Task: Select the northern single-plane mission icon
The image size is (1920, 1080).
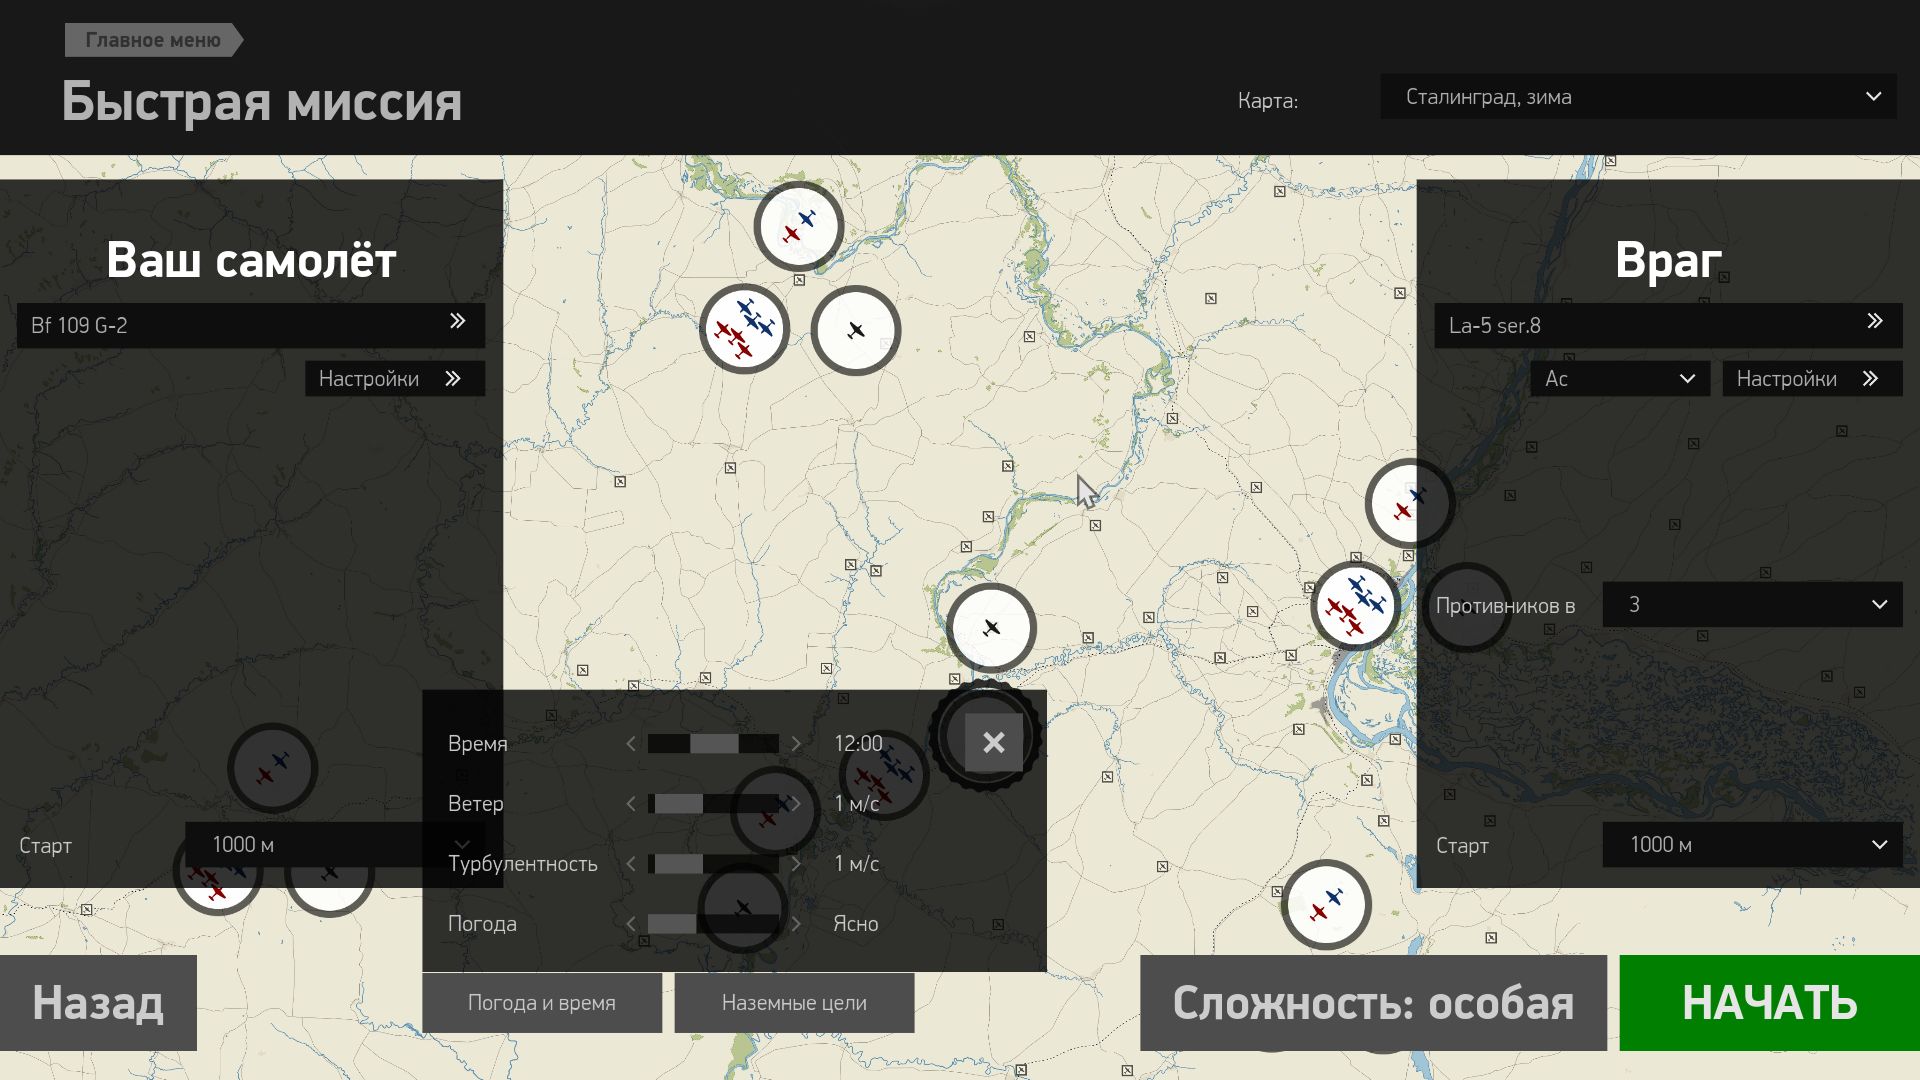Action: 856,330
